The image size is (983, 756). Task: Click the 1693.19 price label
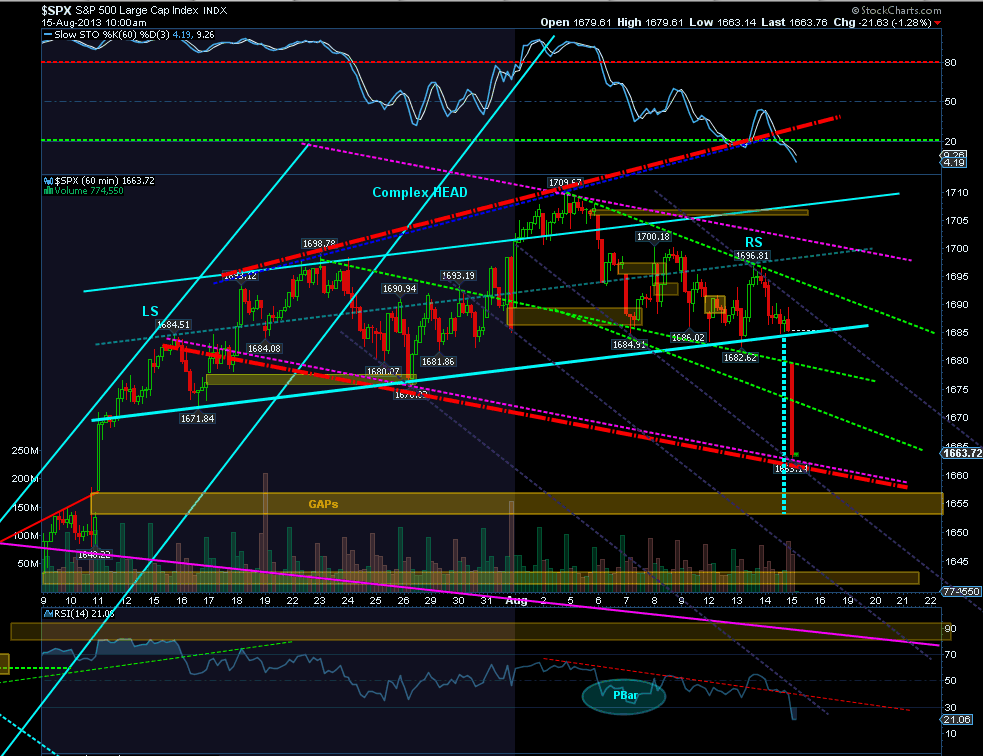458,275
